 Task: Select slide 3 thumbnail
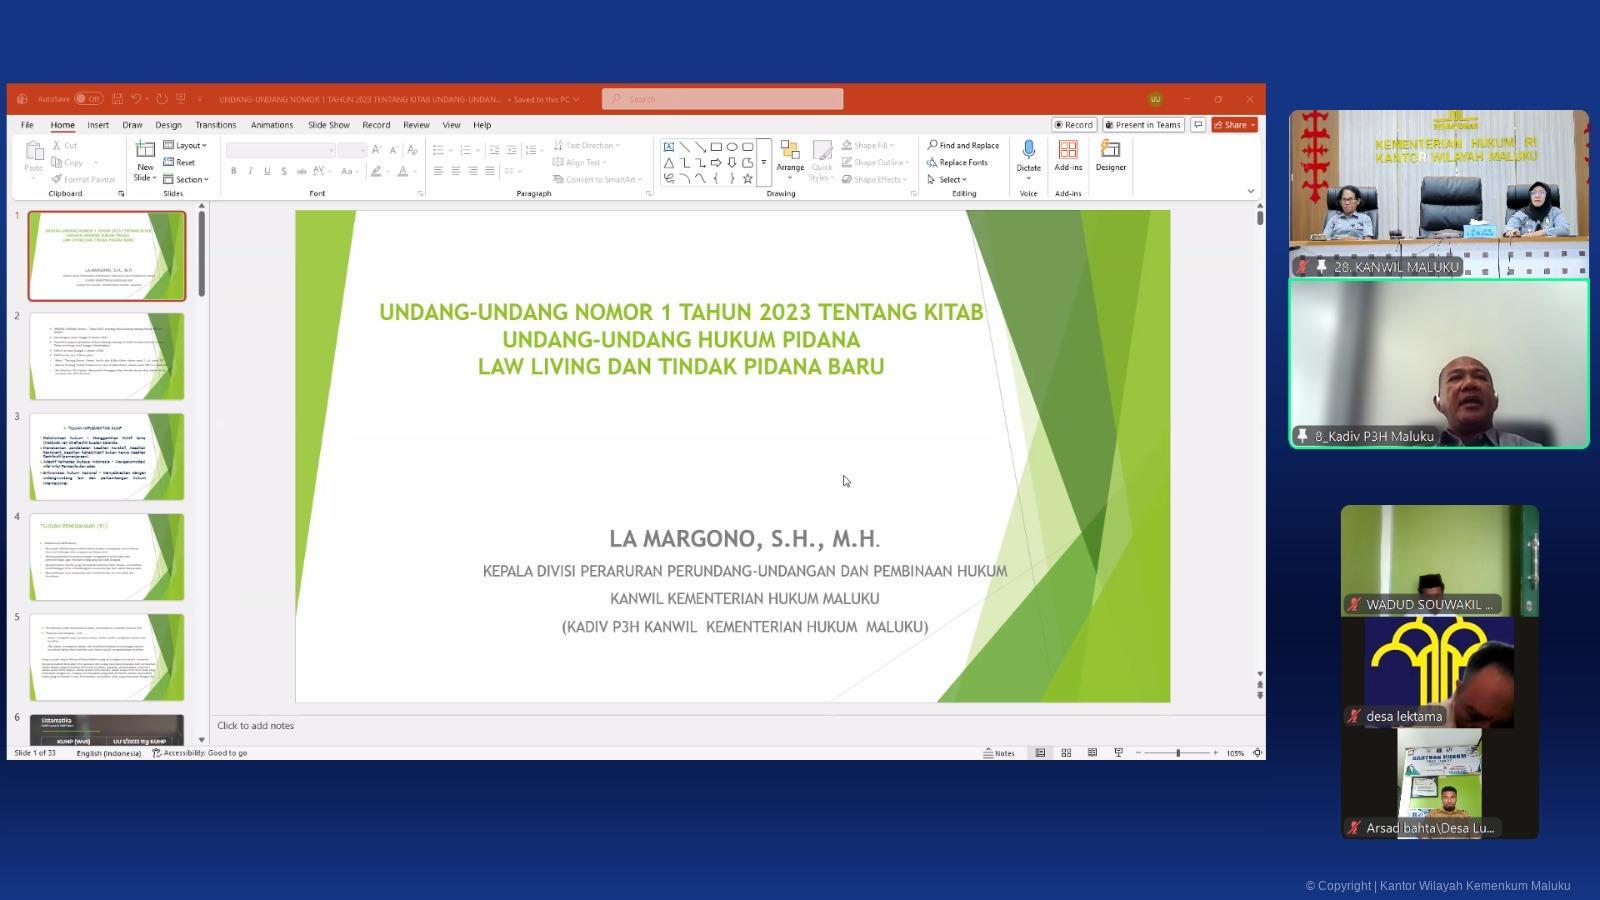(x=107, y=456)
